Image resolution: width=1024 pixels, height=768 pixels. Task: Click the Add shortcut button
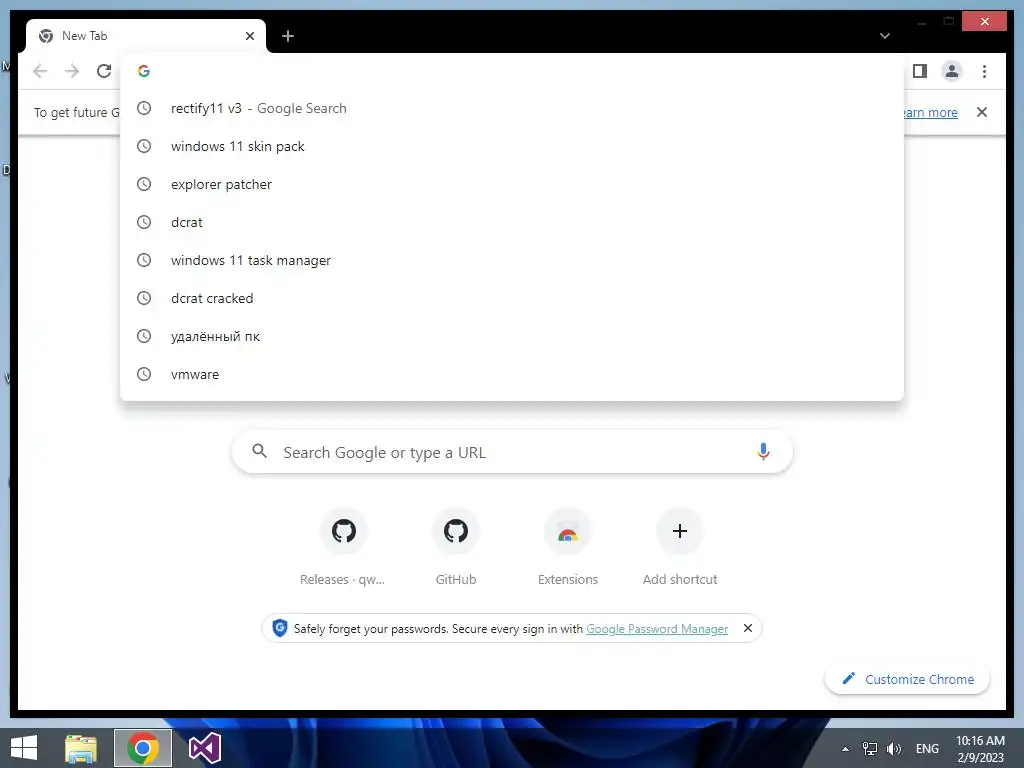click(680, 549)
